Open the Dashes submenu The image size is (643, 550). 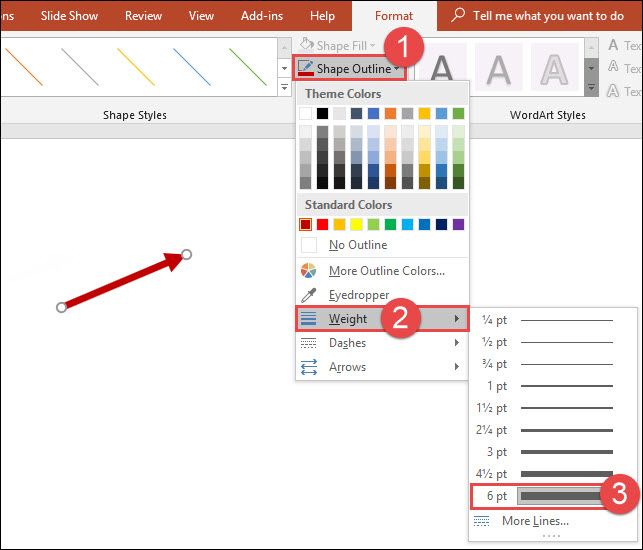point(382,342)
